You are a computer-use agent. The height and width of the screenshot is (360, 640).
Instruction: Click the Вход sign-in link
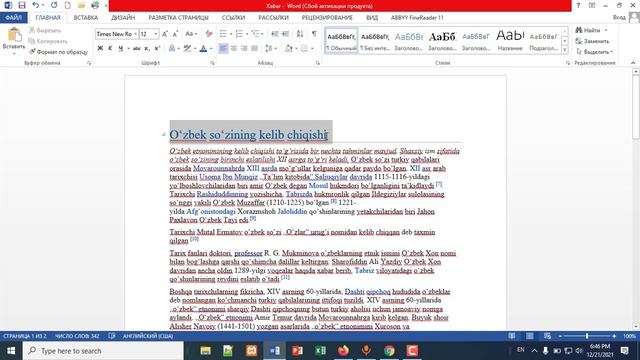pos(619,18)
